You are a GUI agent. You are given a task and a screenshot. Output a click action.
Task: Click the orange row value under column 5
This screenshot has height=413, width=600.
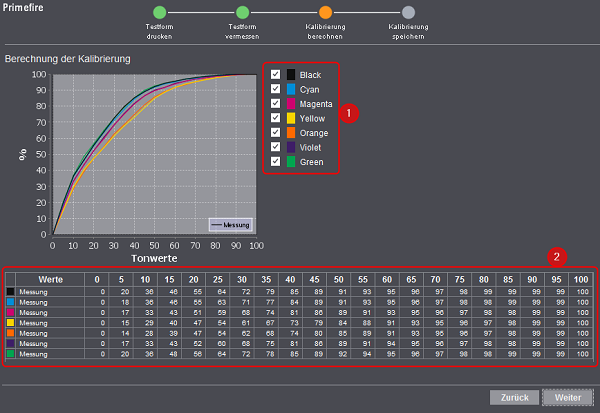click(x=125, y=333)
